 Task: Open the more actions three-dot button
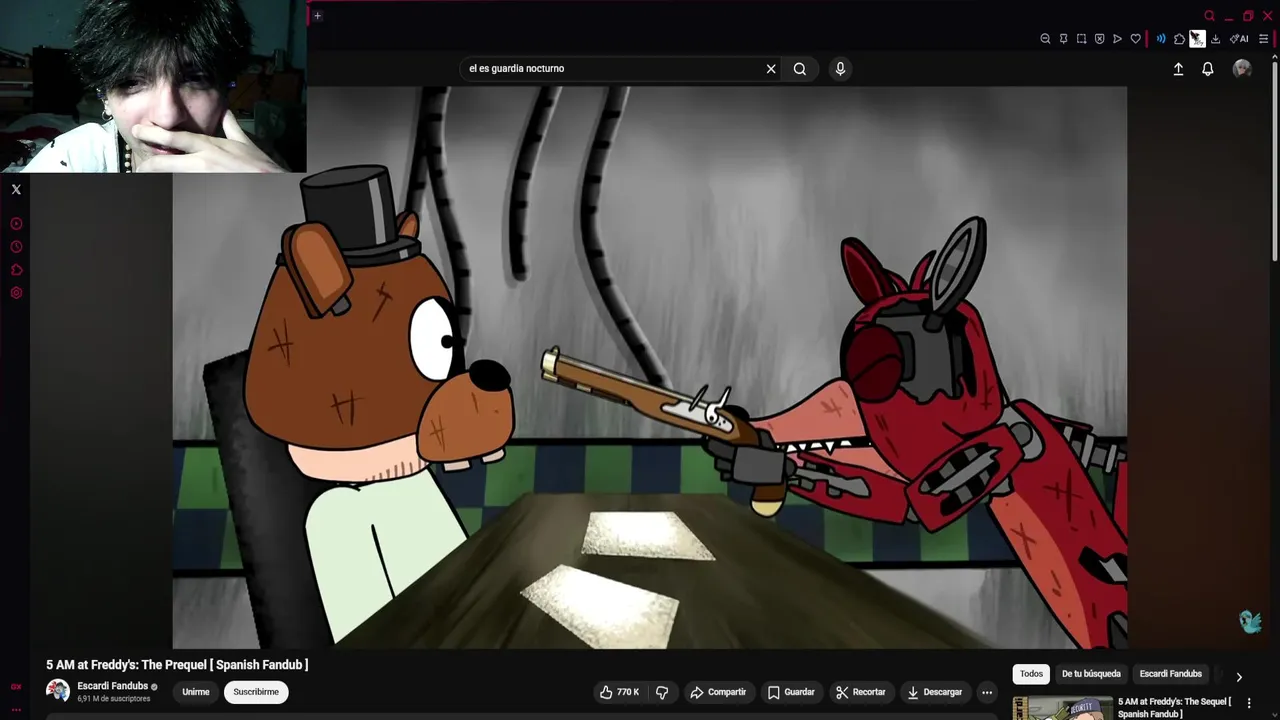coord(987,692)
